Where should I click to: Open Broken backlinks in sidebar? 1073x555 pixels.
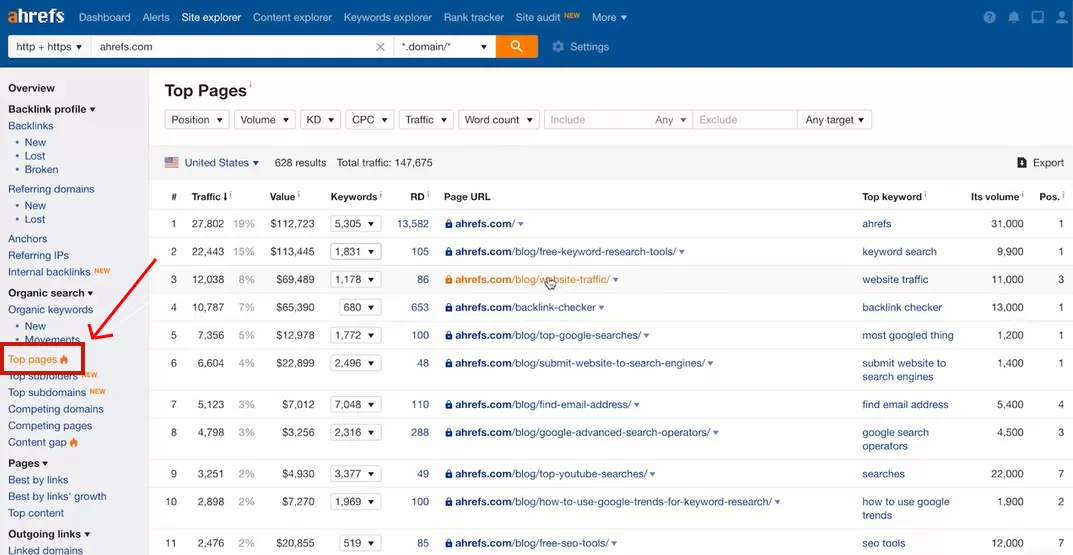(42, 170)
